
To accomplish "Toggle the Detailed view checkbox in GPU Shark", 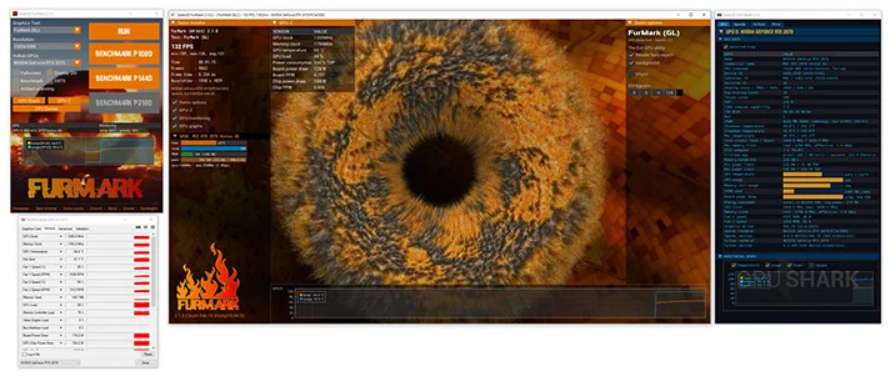I will (x=726, y=46).
